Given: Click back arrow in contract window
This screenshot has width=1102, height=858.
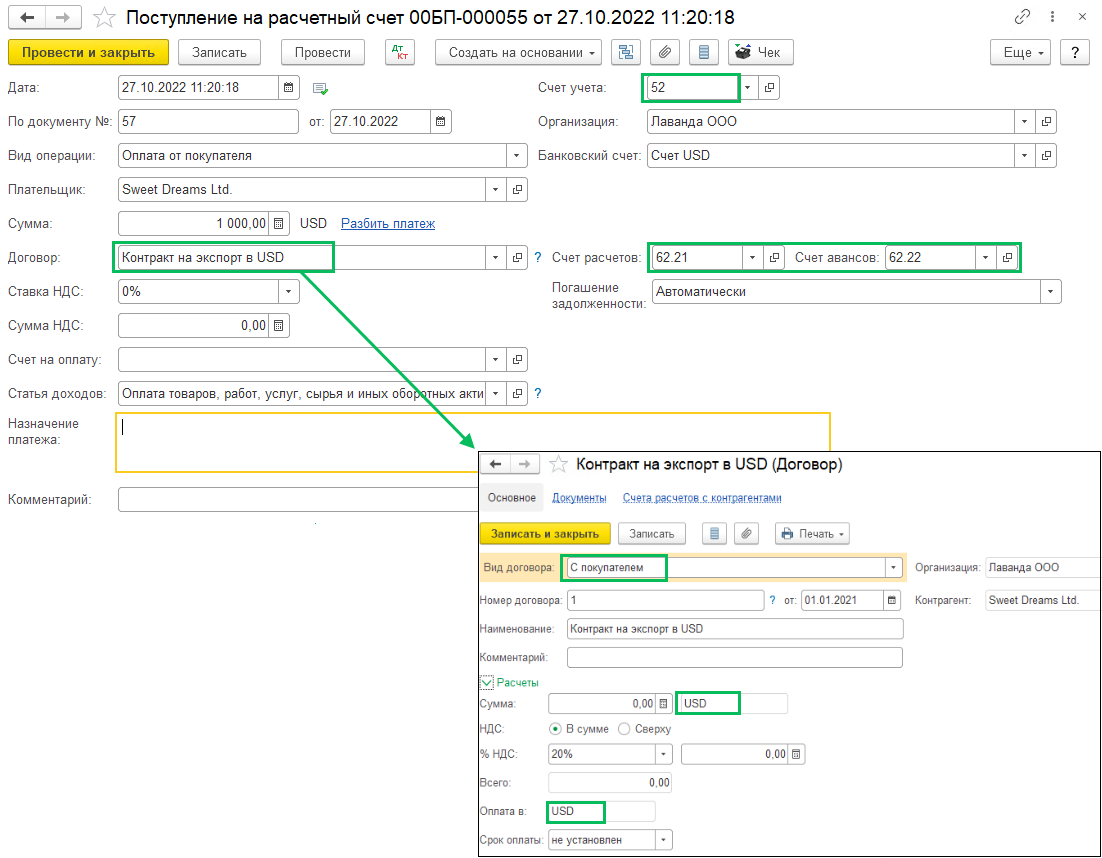Looking at the screenshot, I should (495, 464).
